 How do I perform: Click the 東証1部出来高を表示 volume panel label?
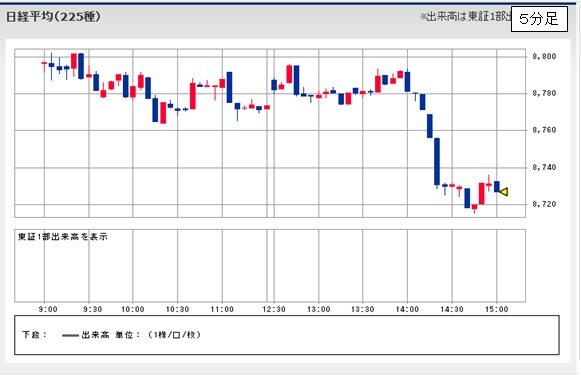(x=63, y=236)
